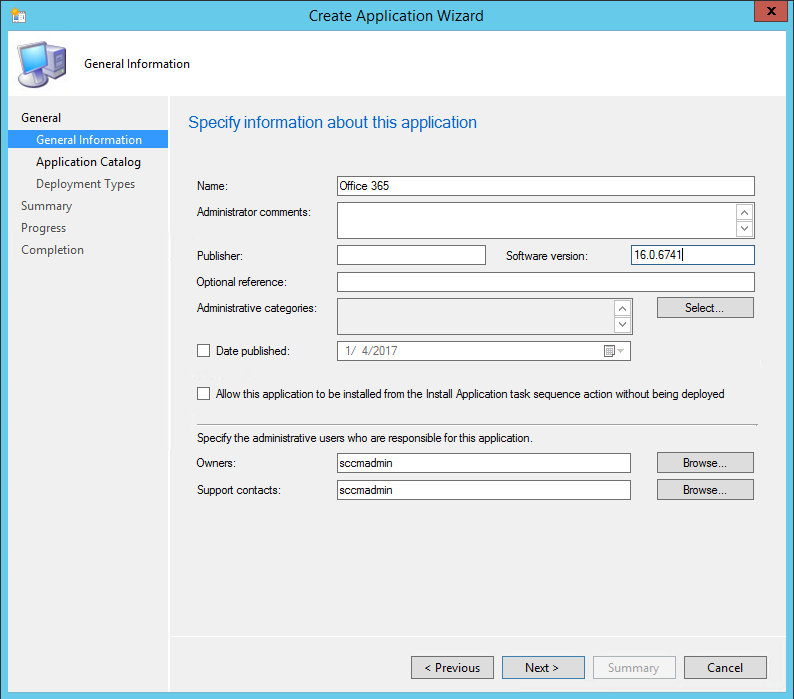
Task: Click the wizard icon in title bar
Action: [18, 15]
